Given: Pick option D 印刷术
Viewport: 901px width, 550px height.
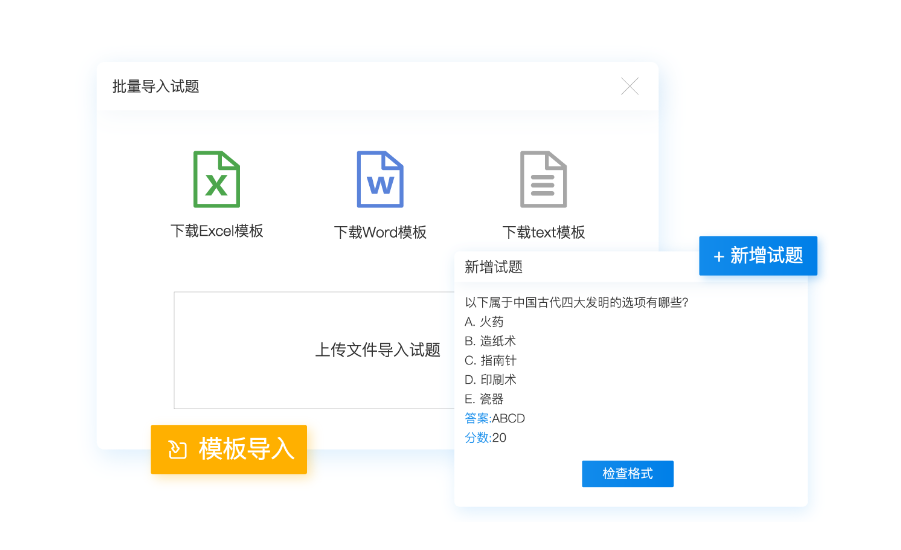Looking at the screenshot, I should pyautogui.click(x=490, y=380).
